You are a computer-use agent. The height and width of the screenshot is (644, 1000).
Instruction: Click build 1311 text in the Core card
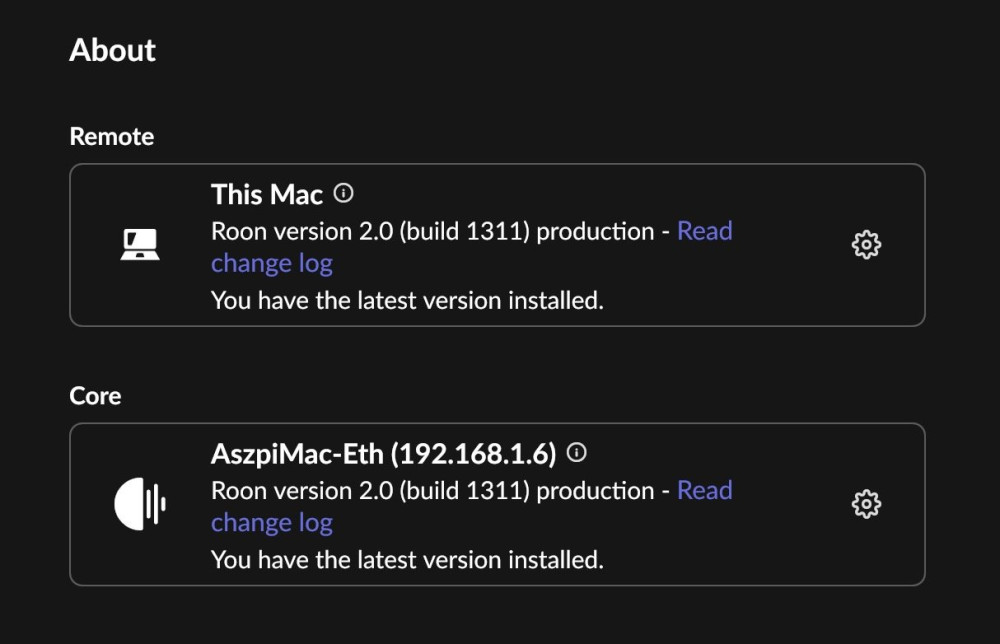click(464, 490)
